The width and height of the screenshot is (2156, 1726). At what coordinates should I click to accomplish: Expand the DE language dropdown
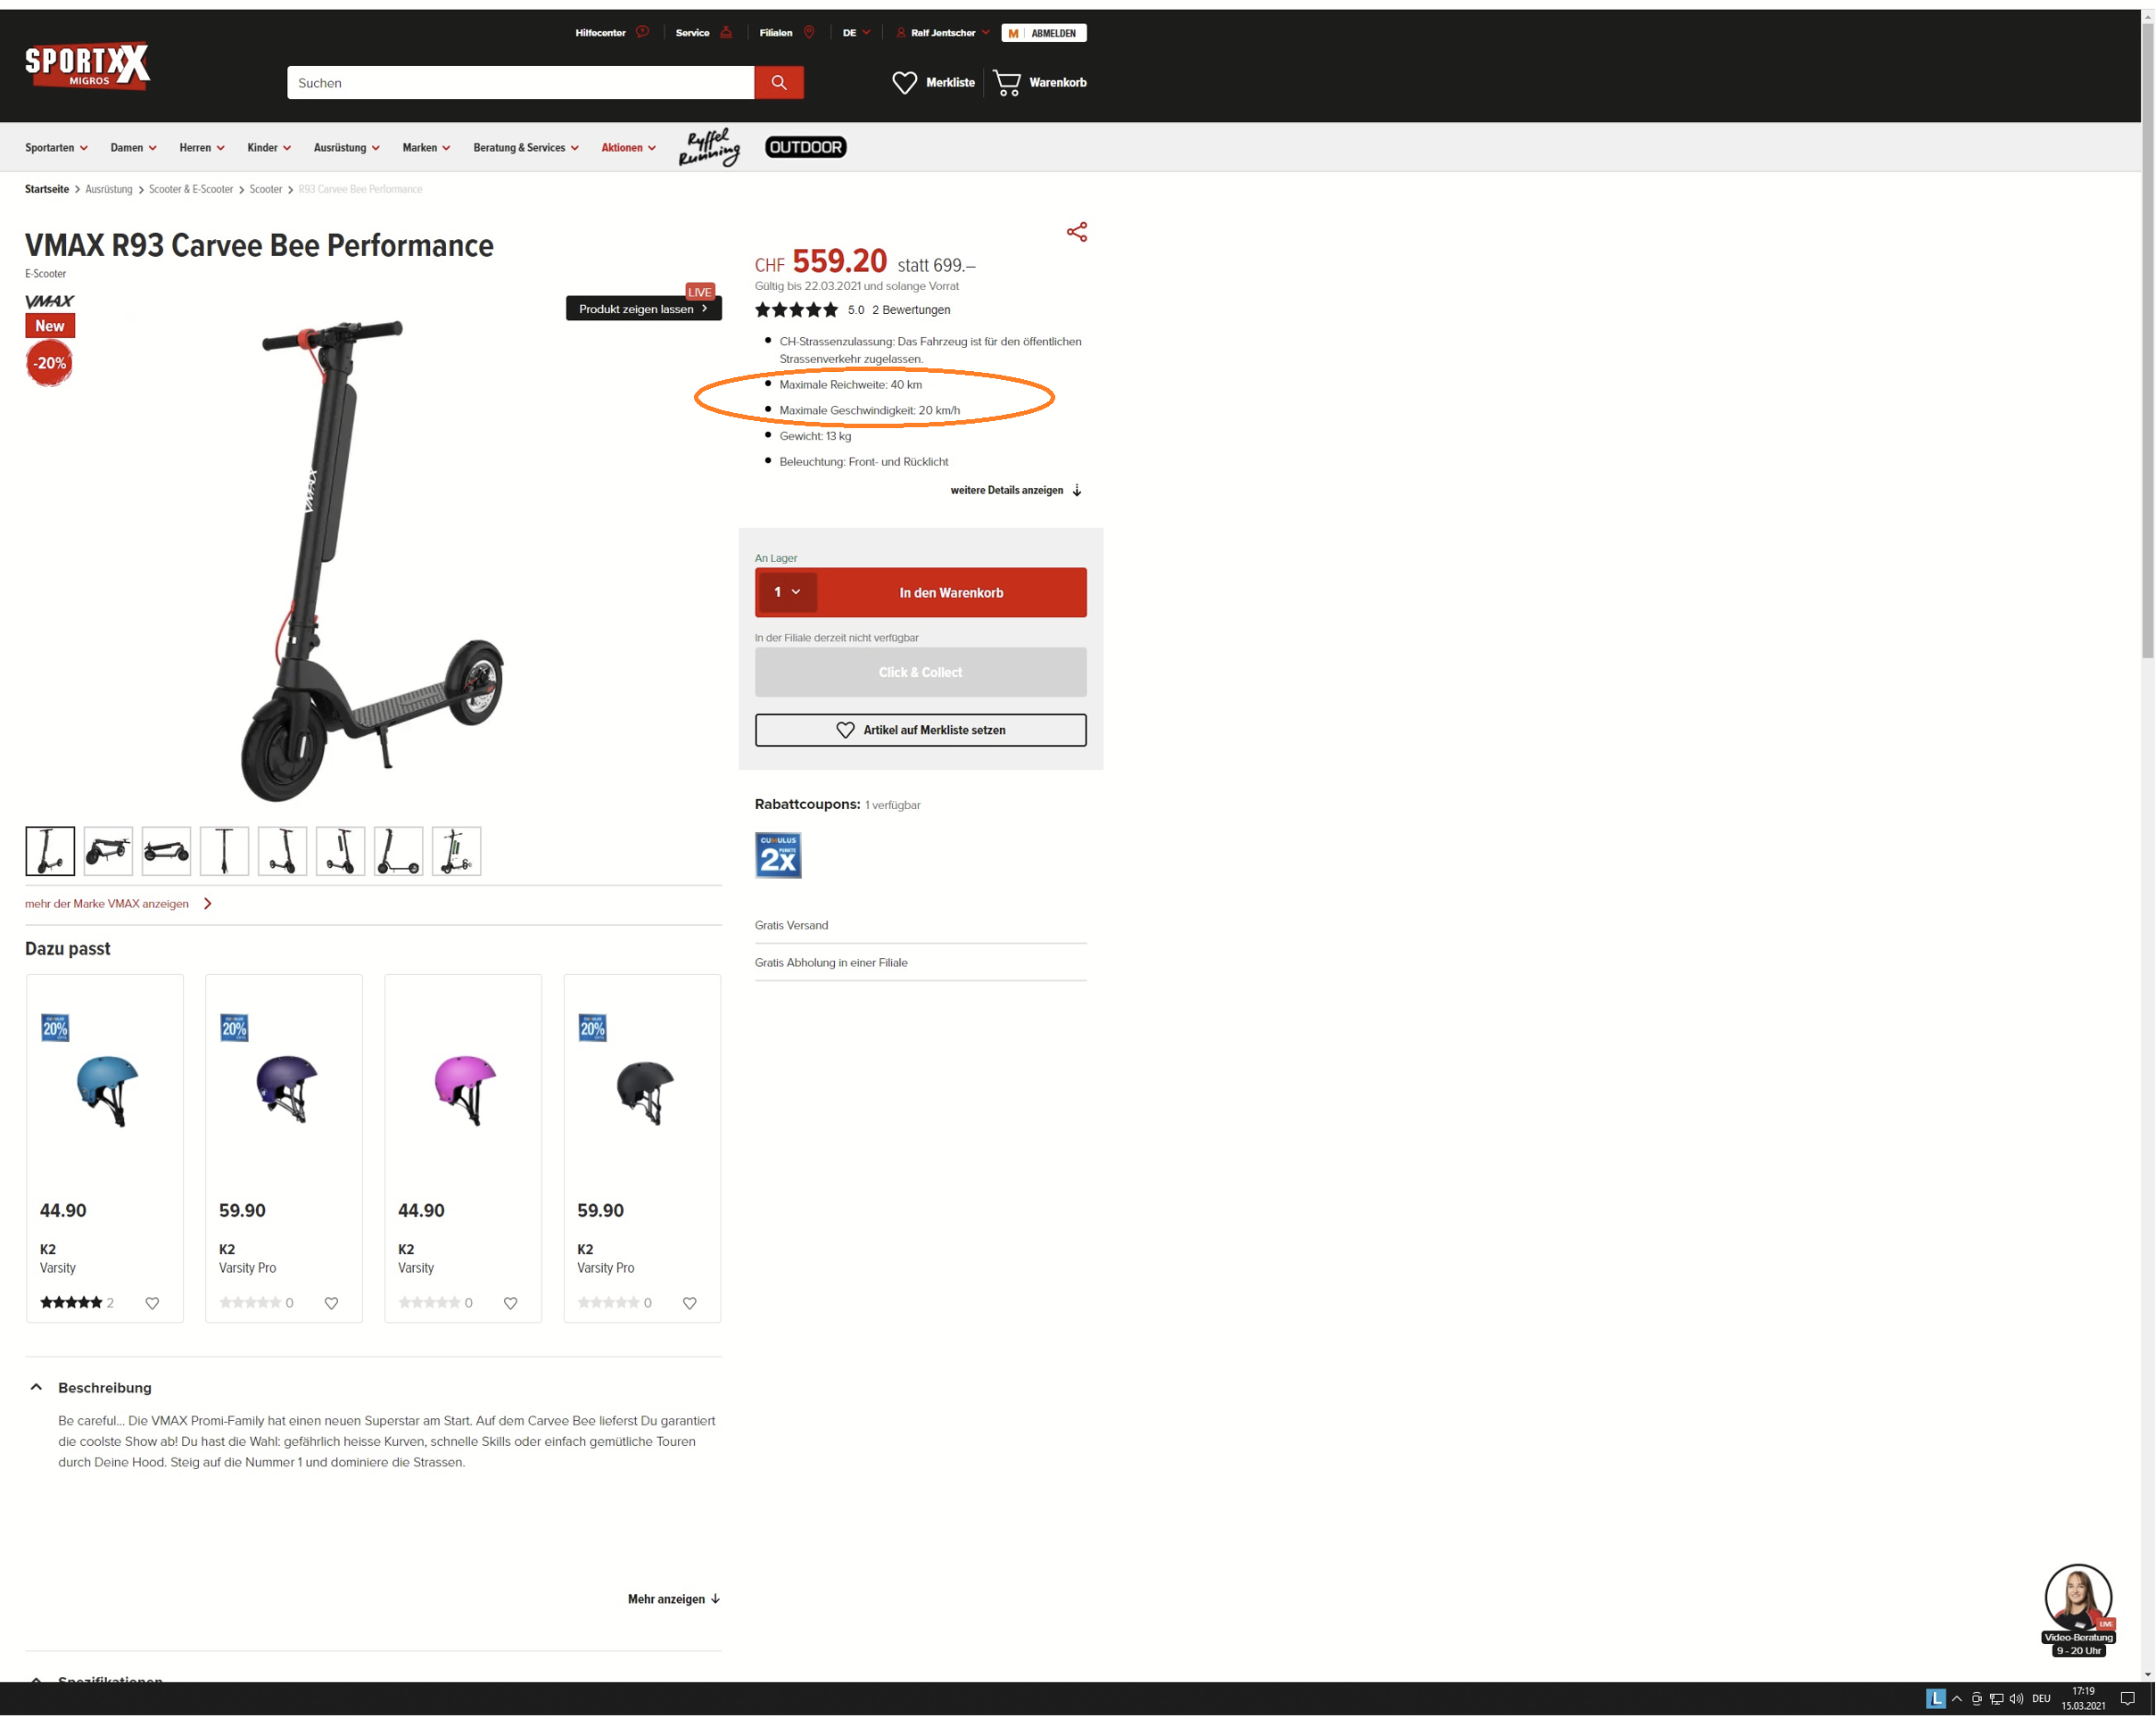coord(856,33)
